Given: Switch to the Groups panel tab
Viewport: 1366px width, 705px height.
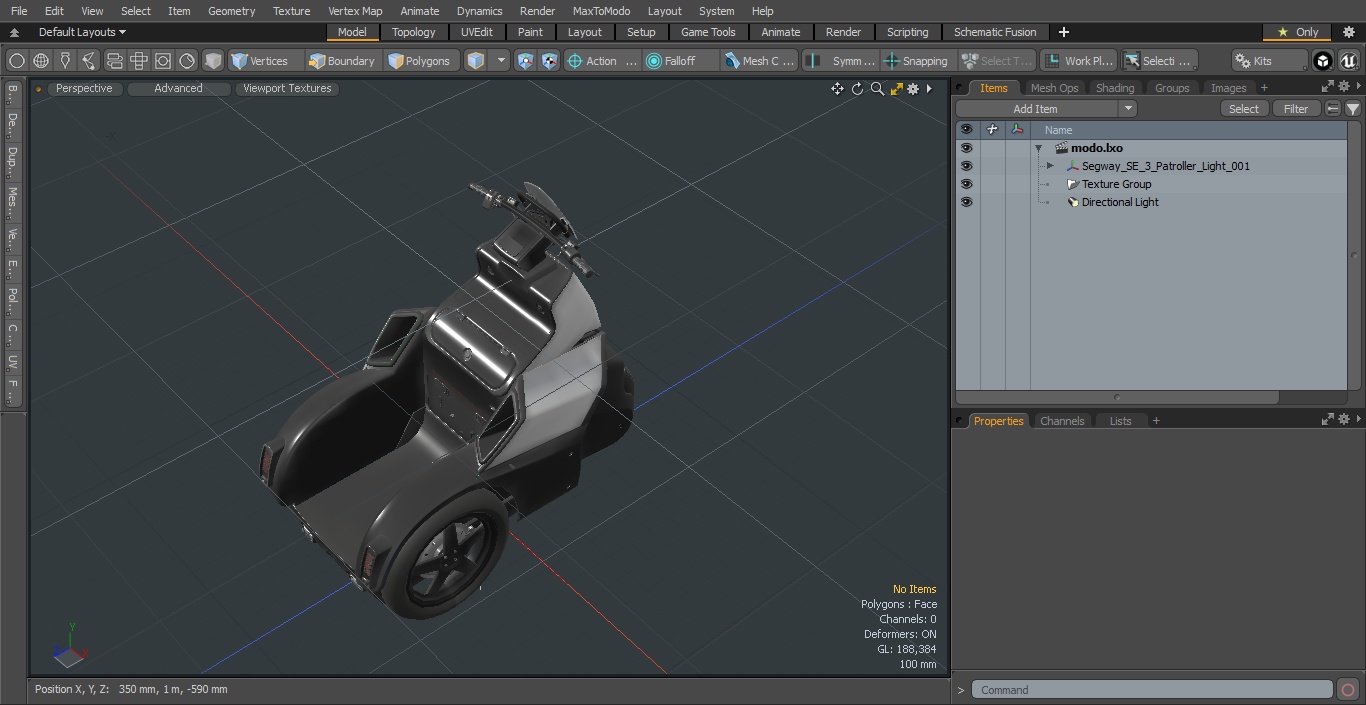Looking at the screenshot, I should 1172,88.
